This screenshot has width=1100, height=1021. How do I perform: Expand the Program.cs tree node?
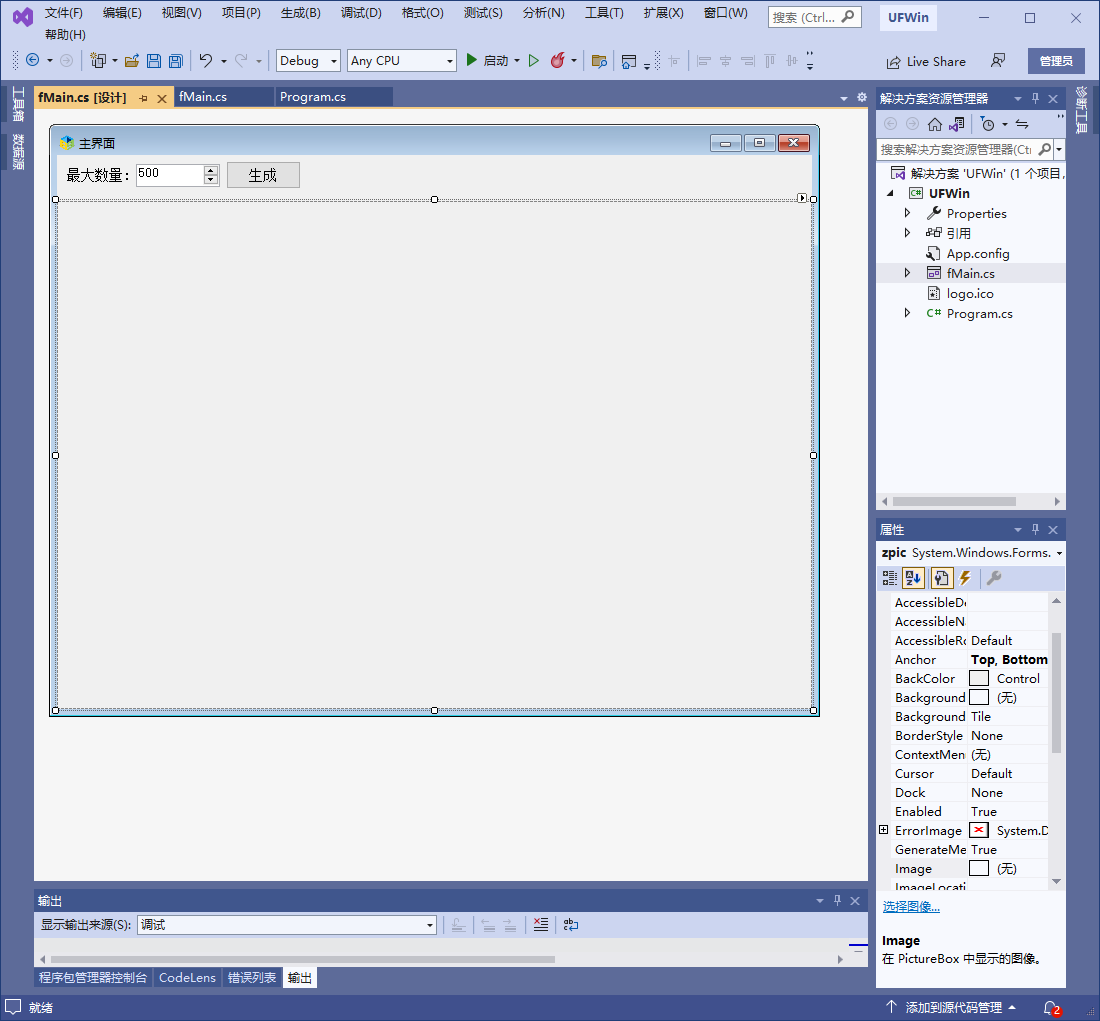(x=907, y=313)
